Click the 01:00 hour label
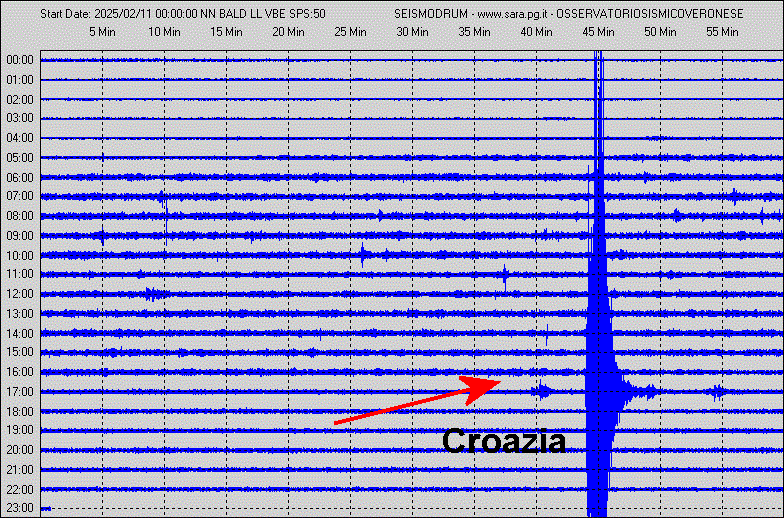This screenshot has height=518, width=784. 20,80
